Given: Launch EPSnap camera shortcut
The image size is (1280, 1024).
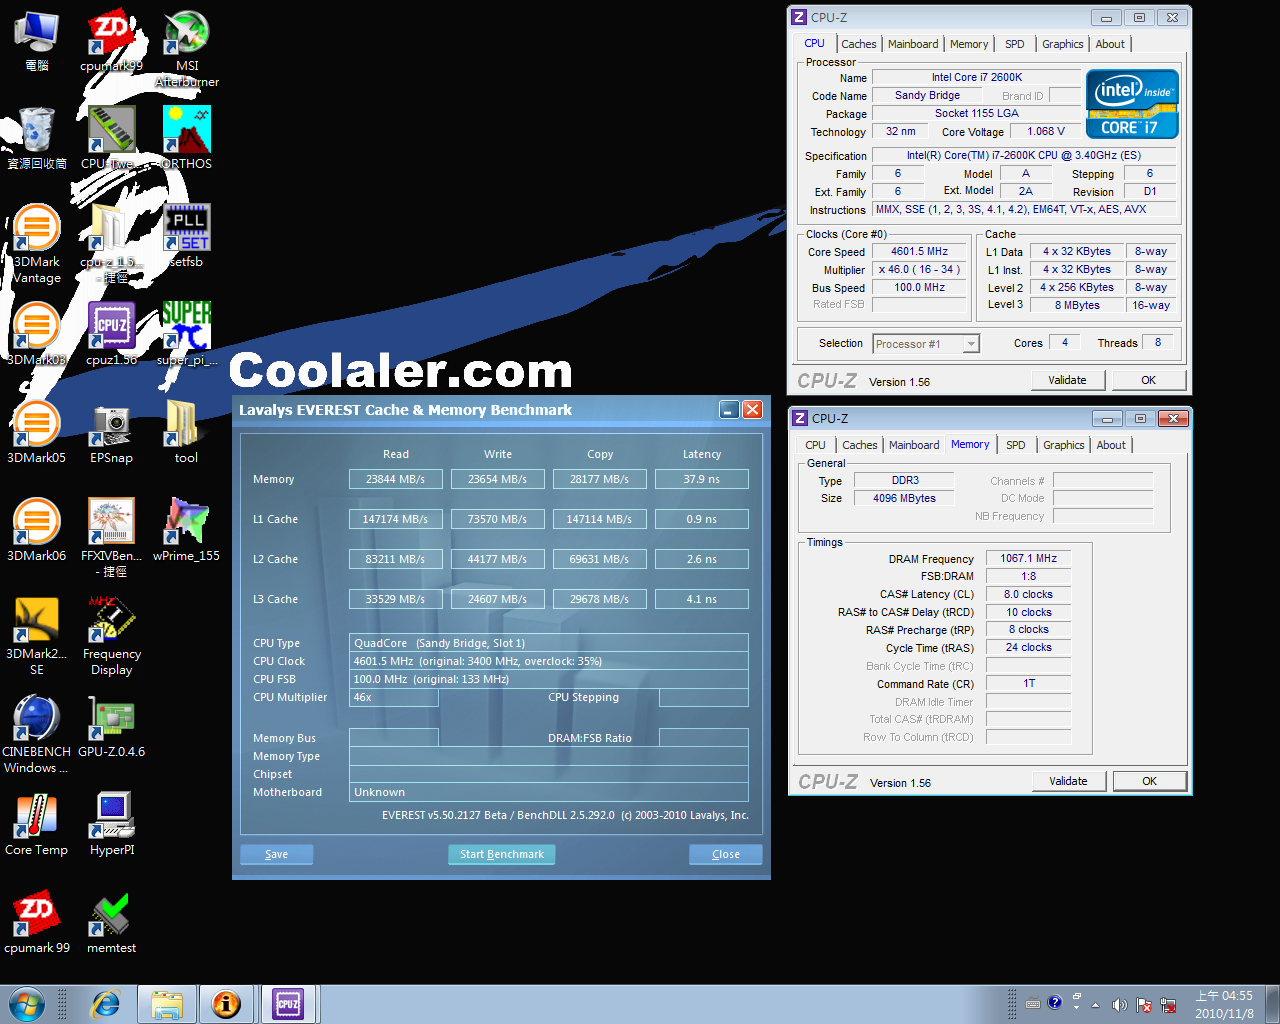Looking at the screenshot, I should pos(111,432).
